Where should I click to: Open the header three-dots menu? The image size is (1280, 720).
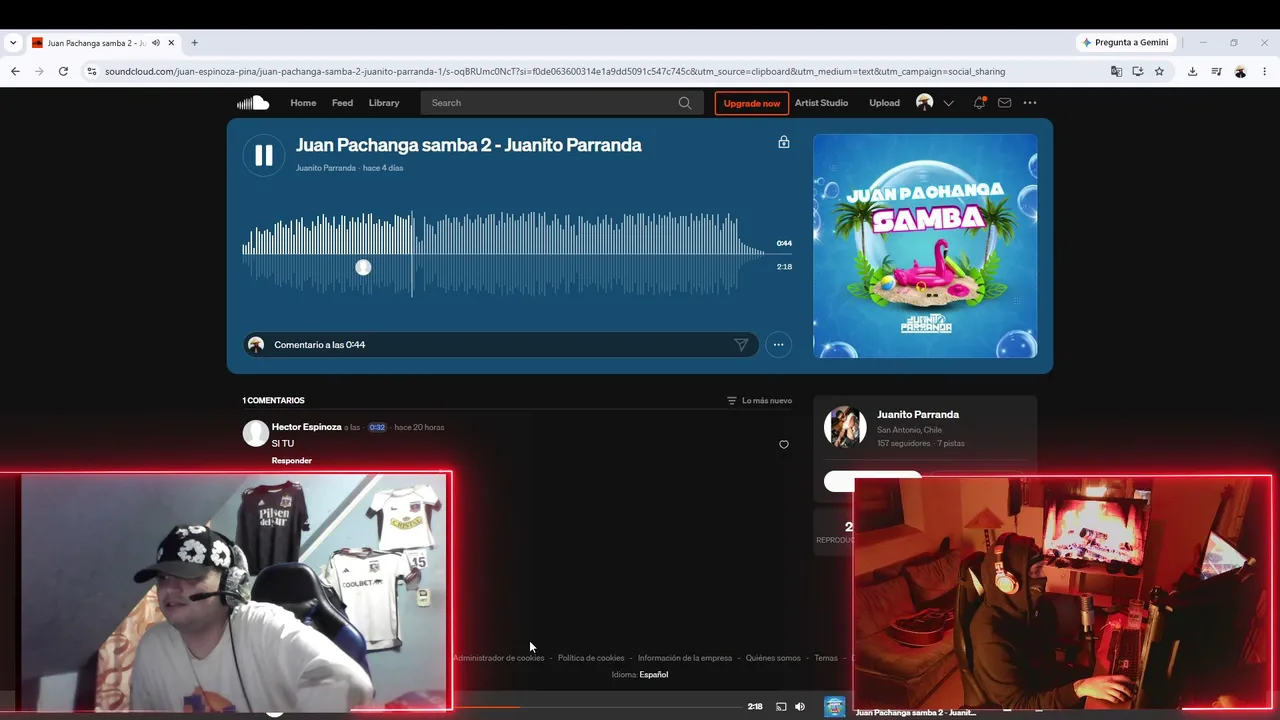tap(1030, 103)
